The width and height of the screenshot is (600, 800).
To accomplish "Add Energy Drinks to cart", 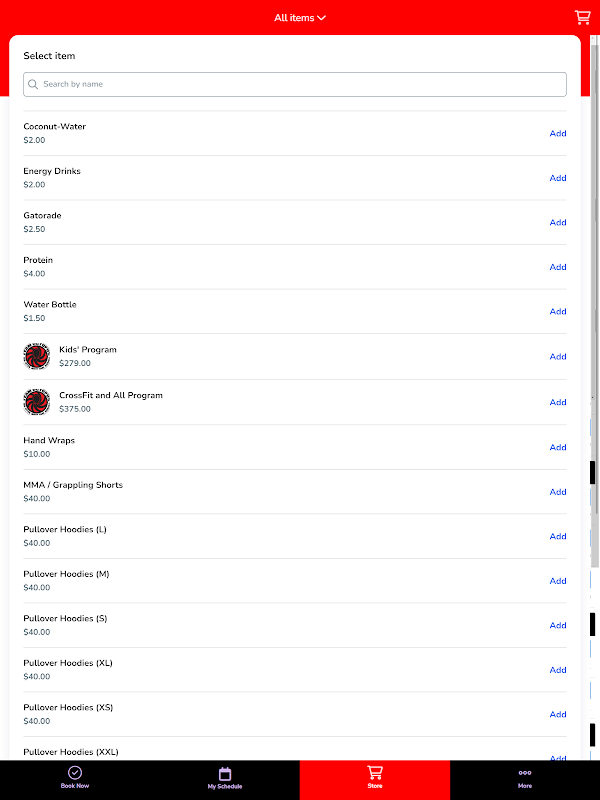I will 558,178.
